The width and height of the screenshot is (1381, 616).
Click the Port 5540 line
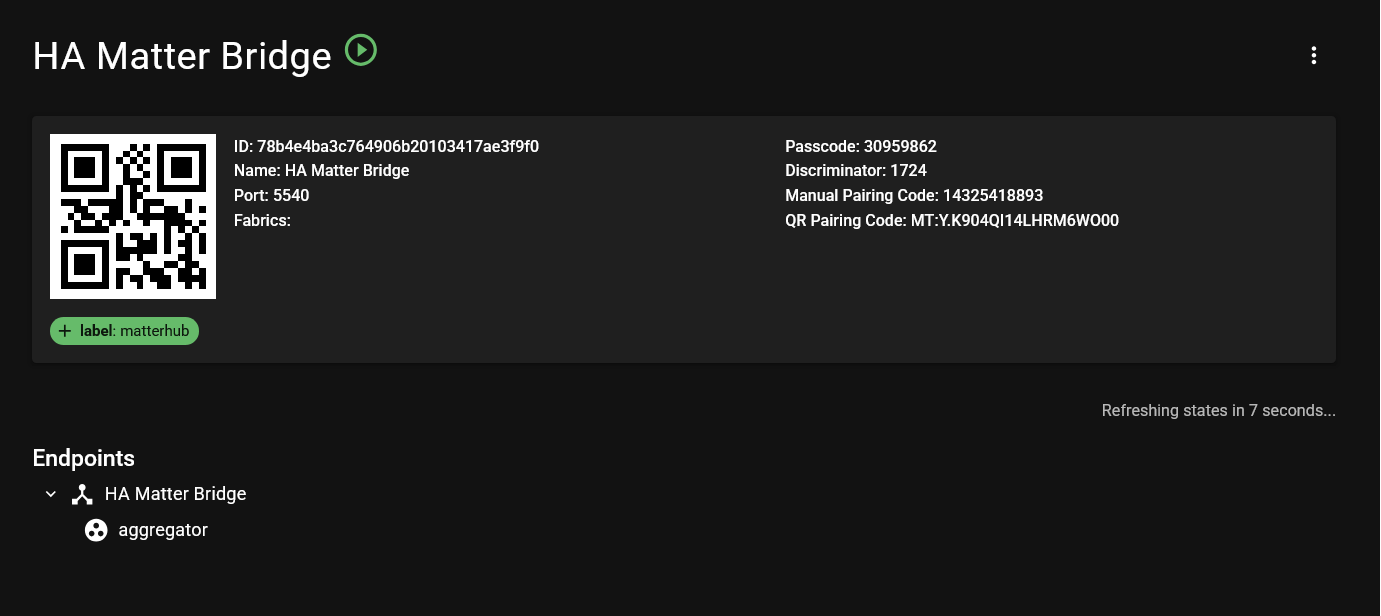point(271,196)
